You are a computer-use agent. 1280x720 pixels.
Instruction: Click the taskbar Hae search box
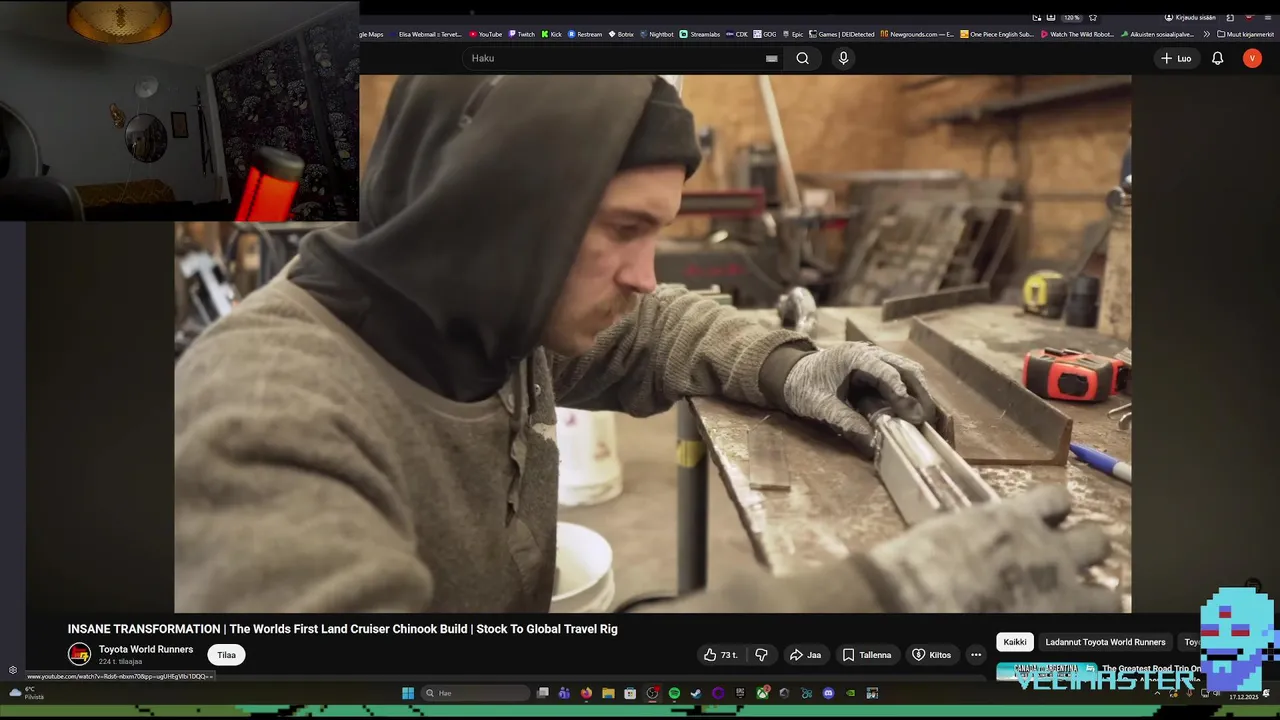click(x=475, y=693)
